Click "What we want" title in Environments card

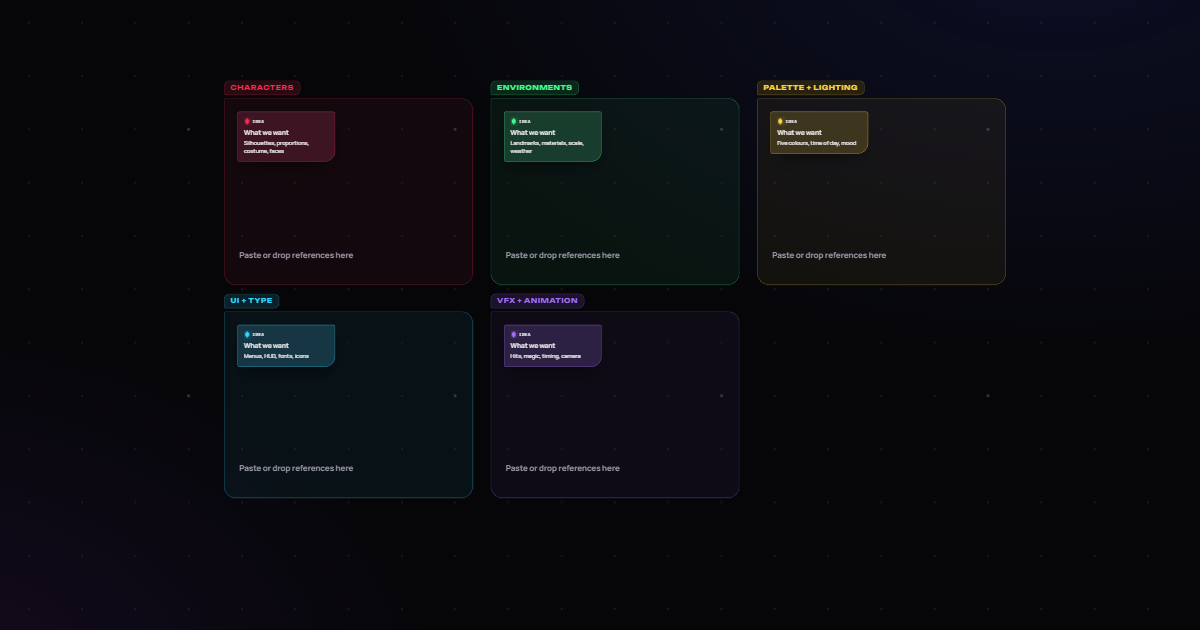[x=532, y=132]
